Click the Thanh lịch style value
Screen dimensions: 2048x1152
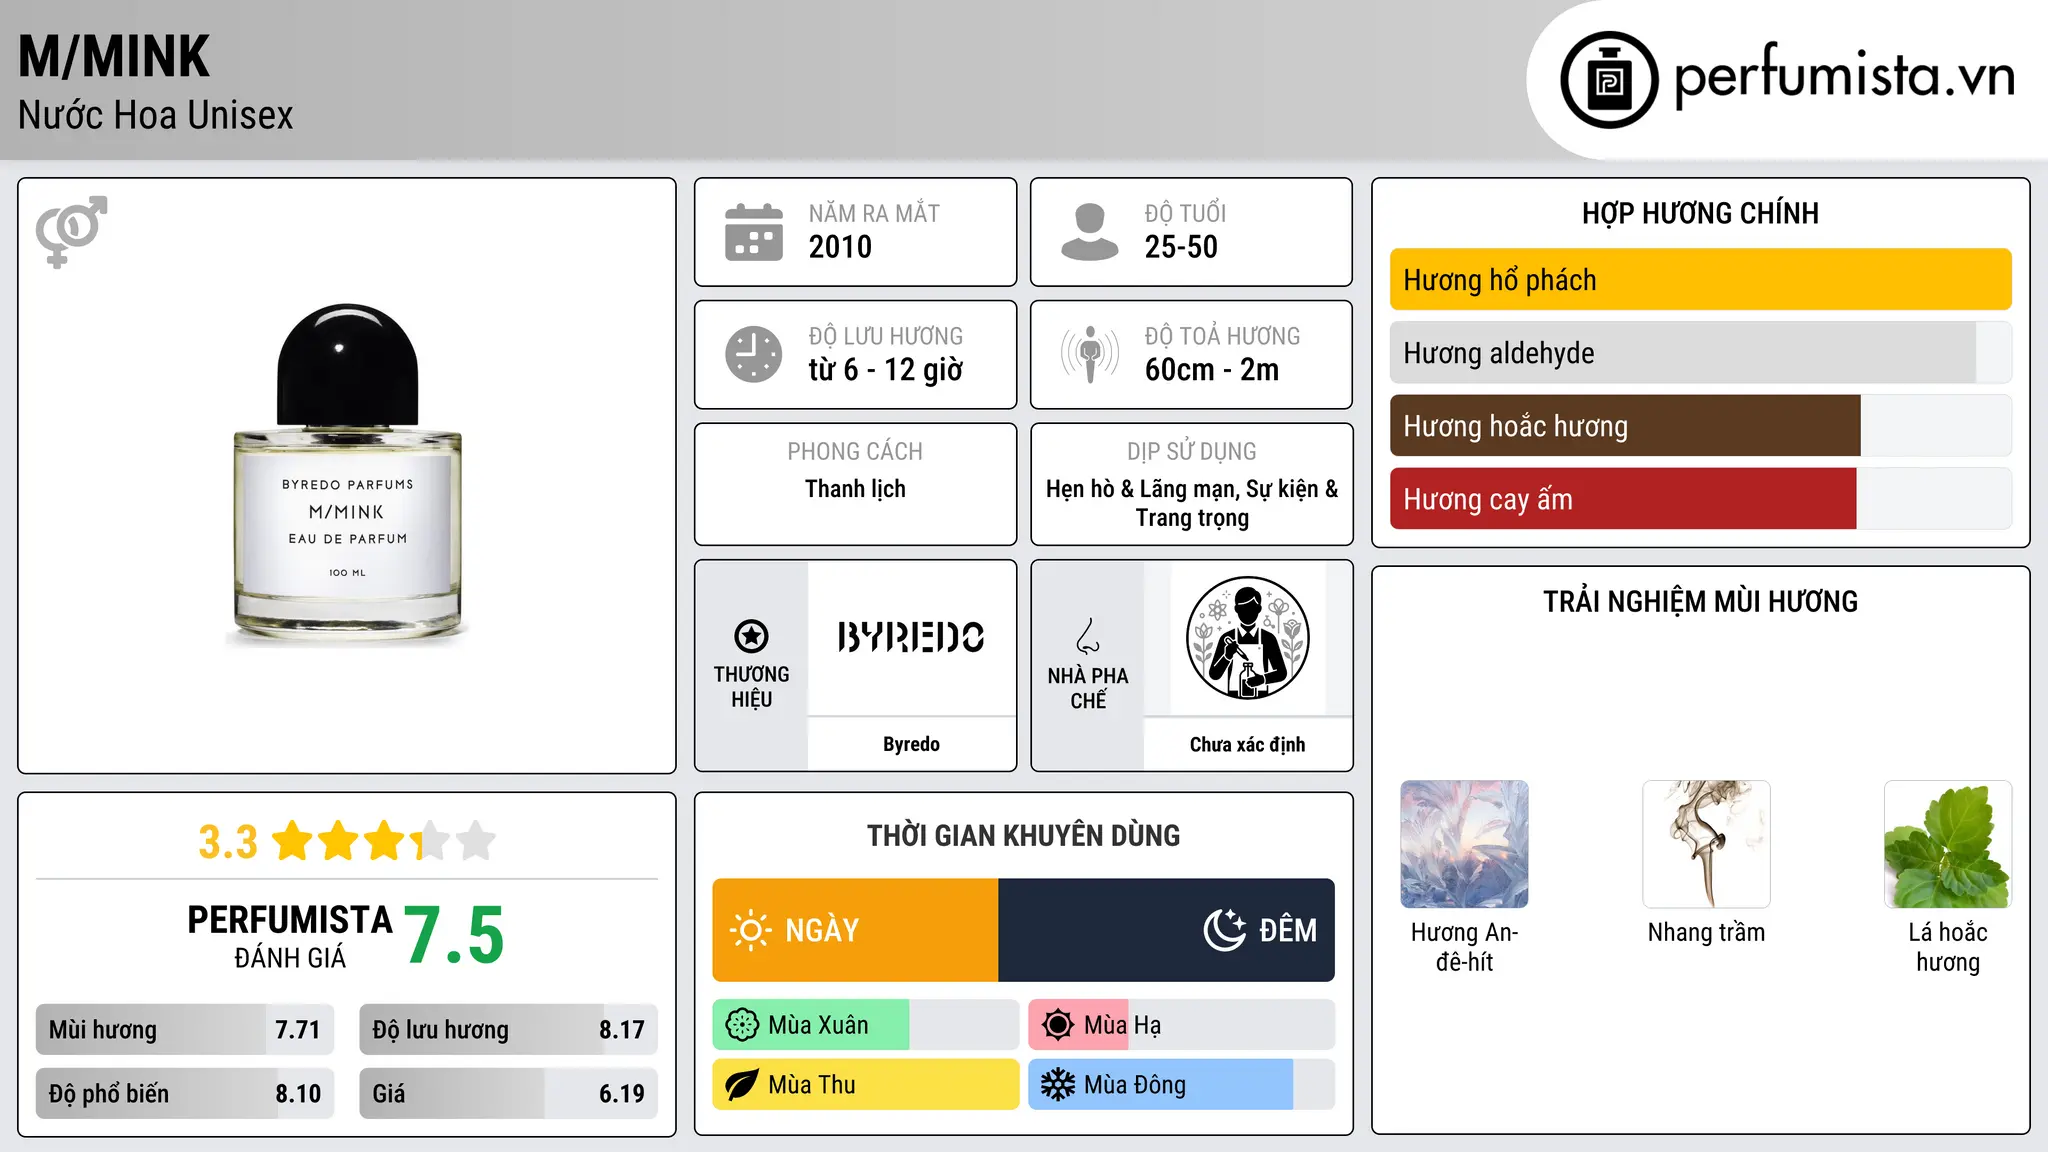click(x=855, y=489)
